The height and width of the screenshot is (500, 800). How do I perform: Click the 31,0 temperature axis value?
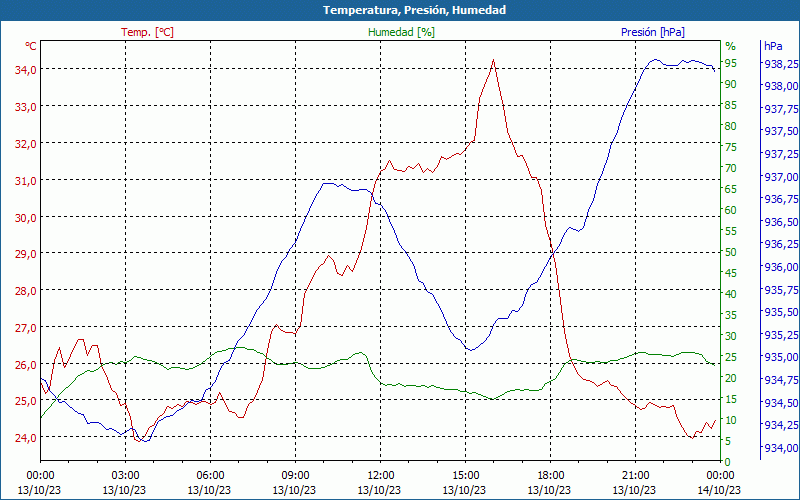click(26, 181)
